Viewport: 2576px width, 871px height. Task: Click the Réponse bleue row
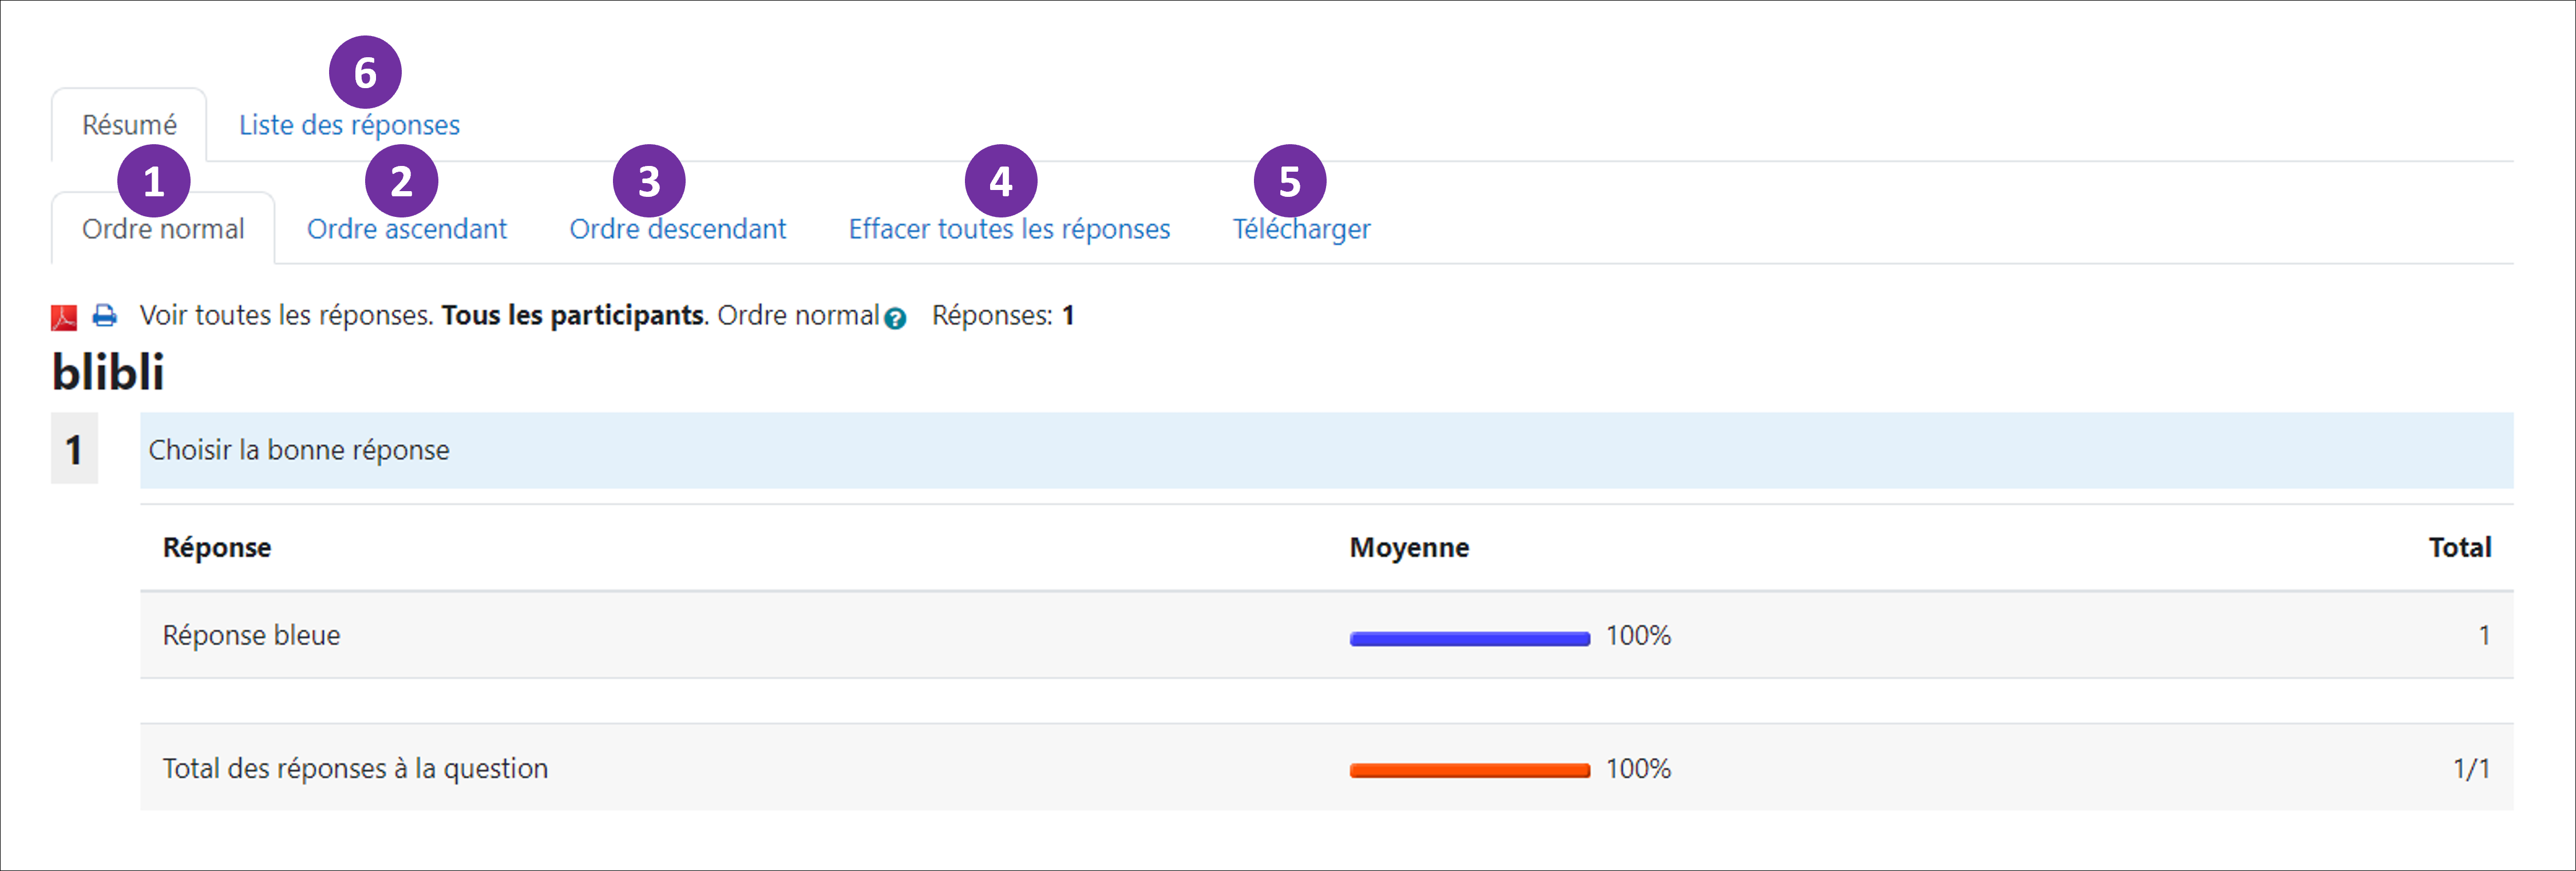click(251, 635)
